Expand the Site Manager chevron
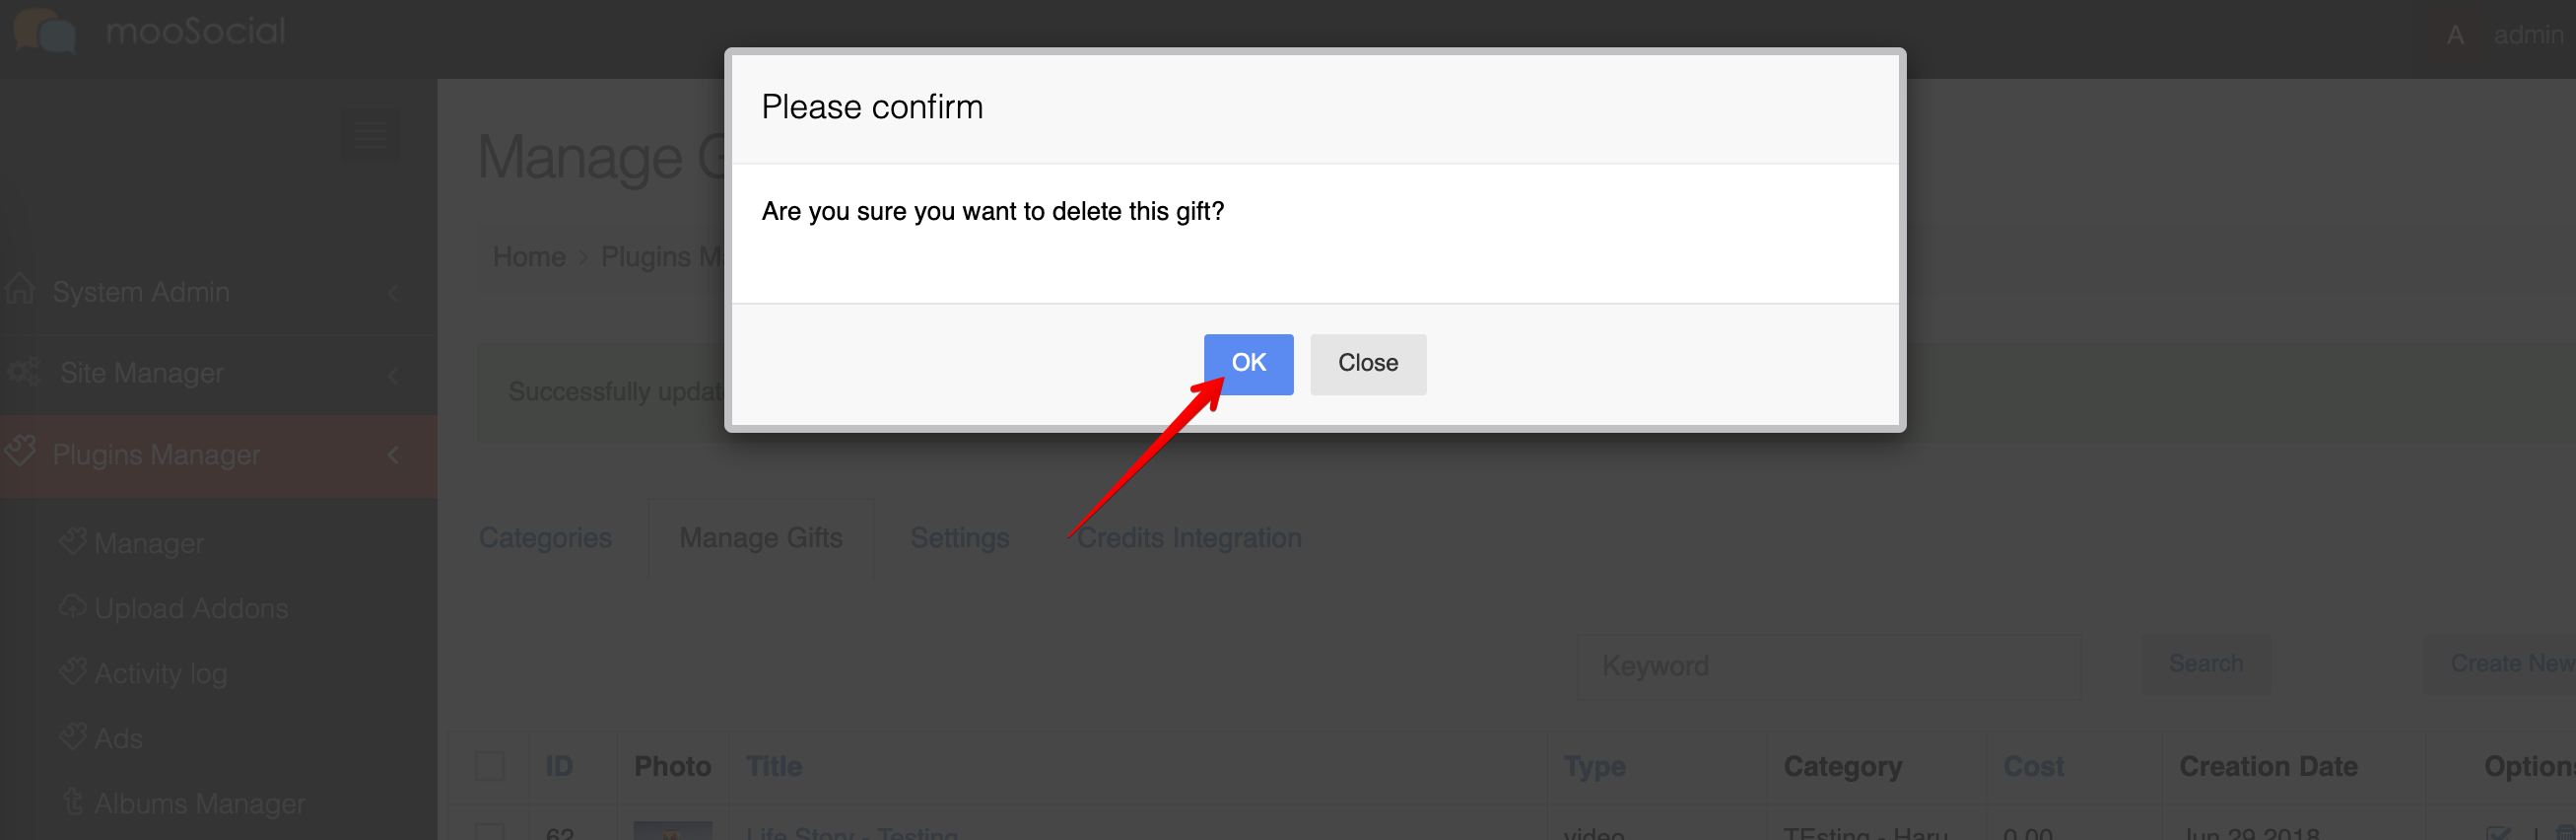2576x840 pixels. pos(393,374)
